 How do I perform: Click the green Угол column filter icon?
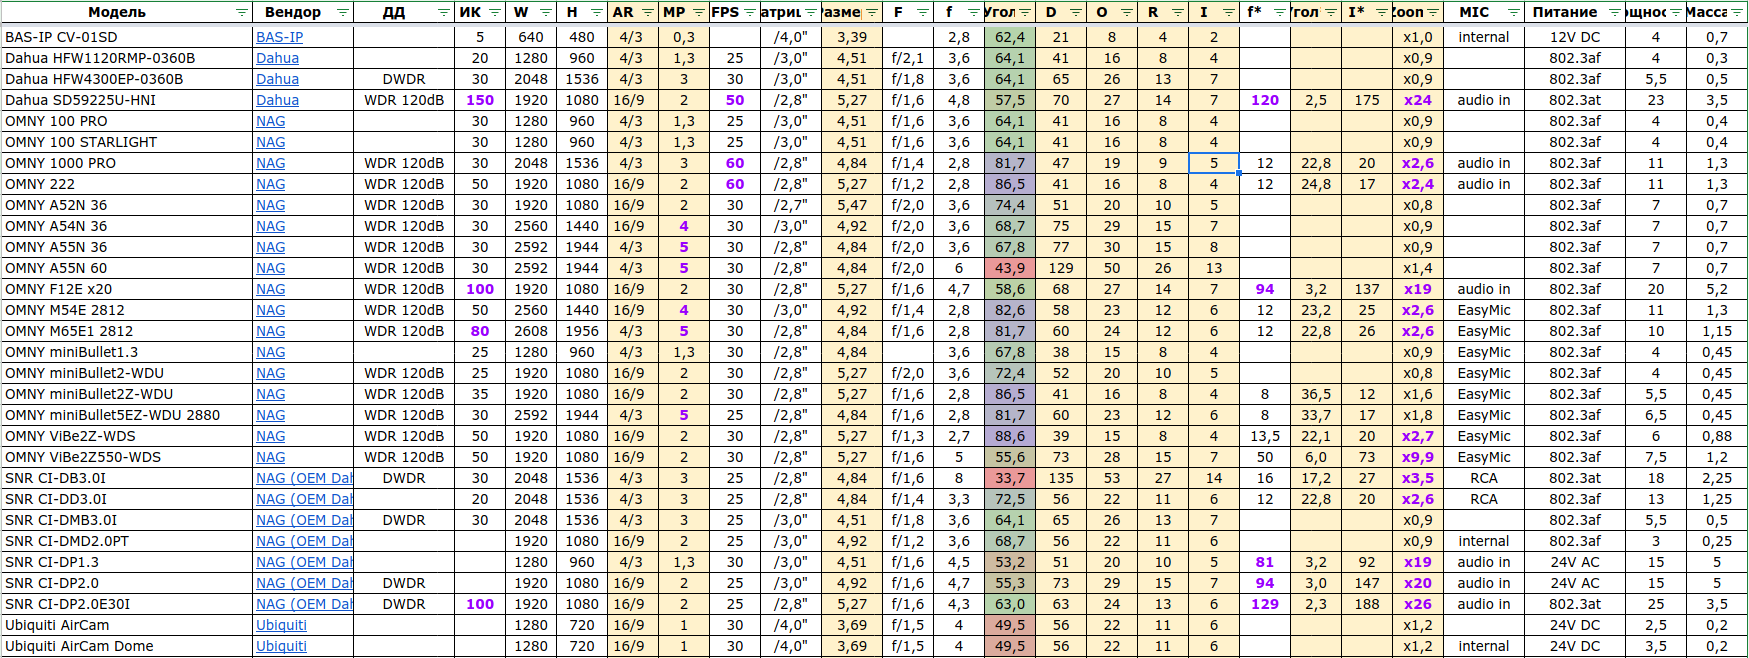pyautogui.click(x=1025, y=13)
